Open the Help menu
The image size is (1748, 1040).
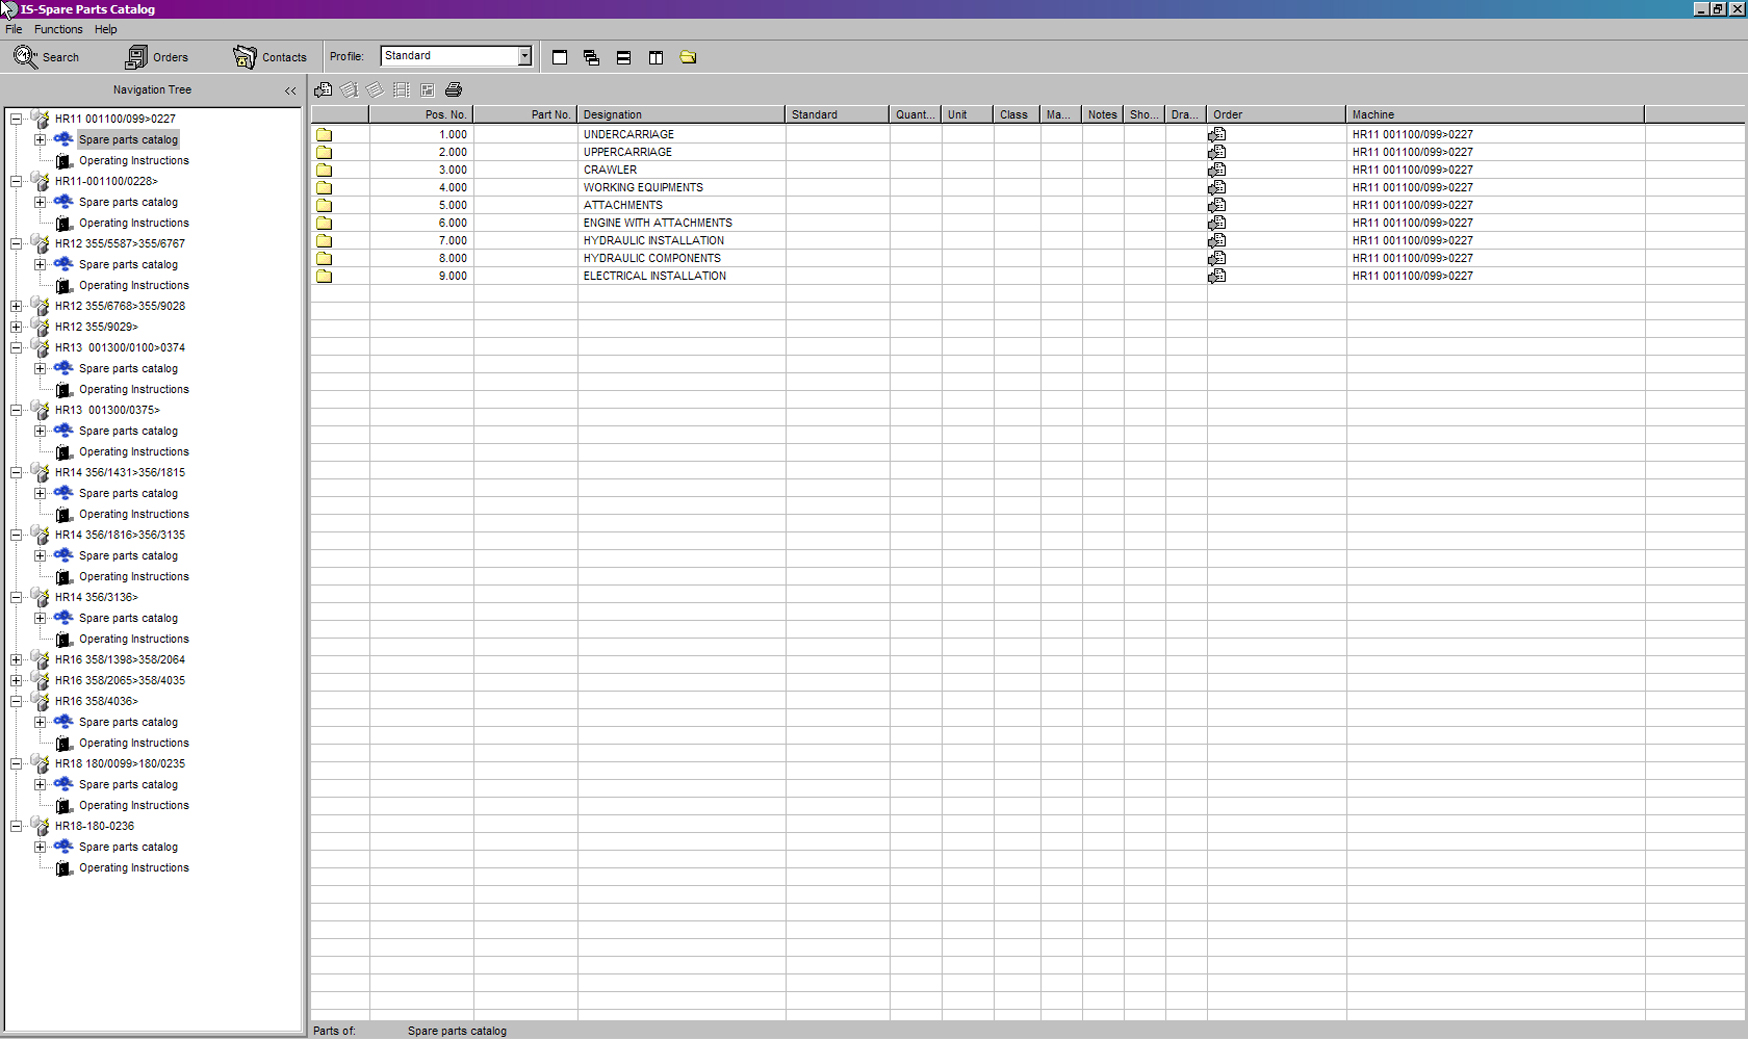point(105,29)
